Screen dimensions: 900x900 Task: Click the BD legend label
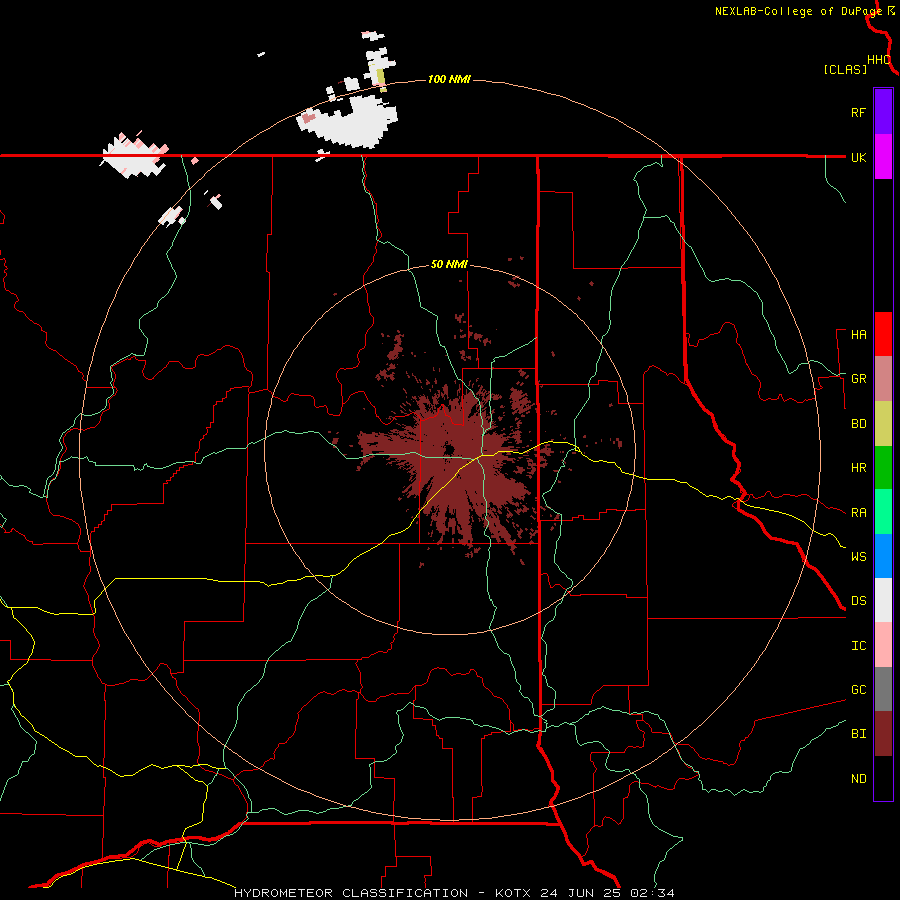click(x=859, y=424)
